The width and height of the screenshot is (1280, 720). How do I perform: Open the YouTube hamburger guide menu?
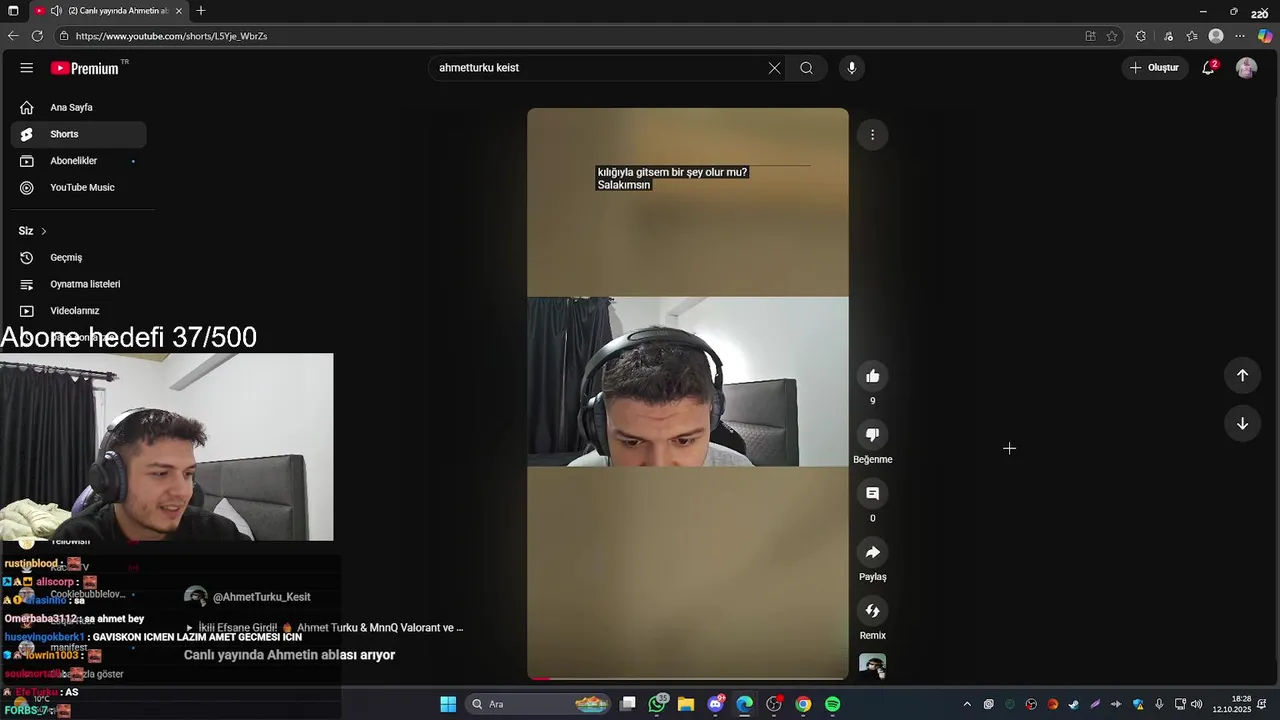pos(27,68)
